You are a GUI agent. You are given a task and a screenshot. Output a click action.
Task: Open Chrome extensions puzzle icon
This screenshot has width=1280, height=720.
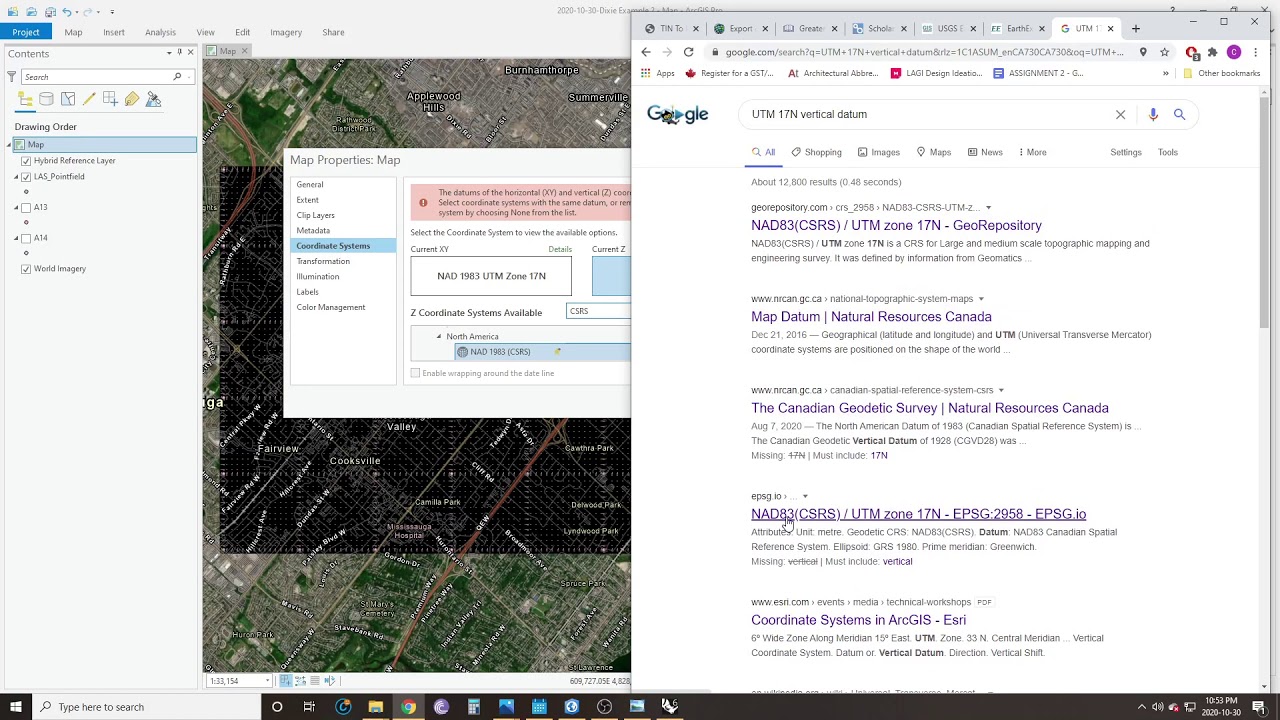click(1212, 52)
